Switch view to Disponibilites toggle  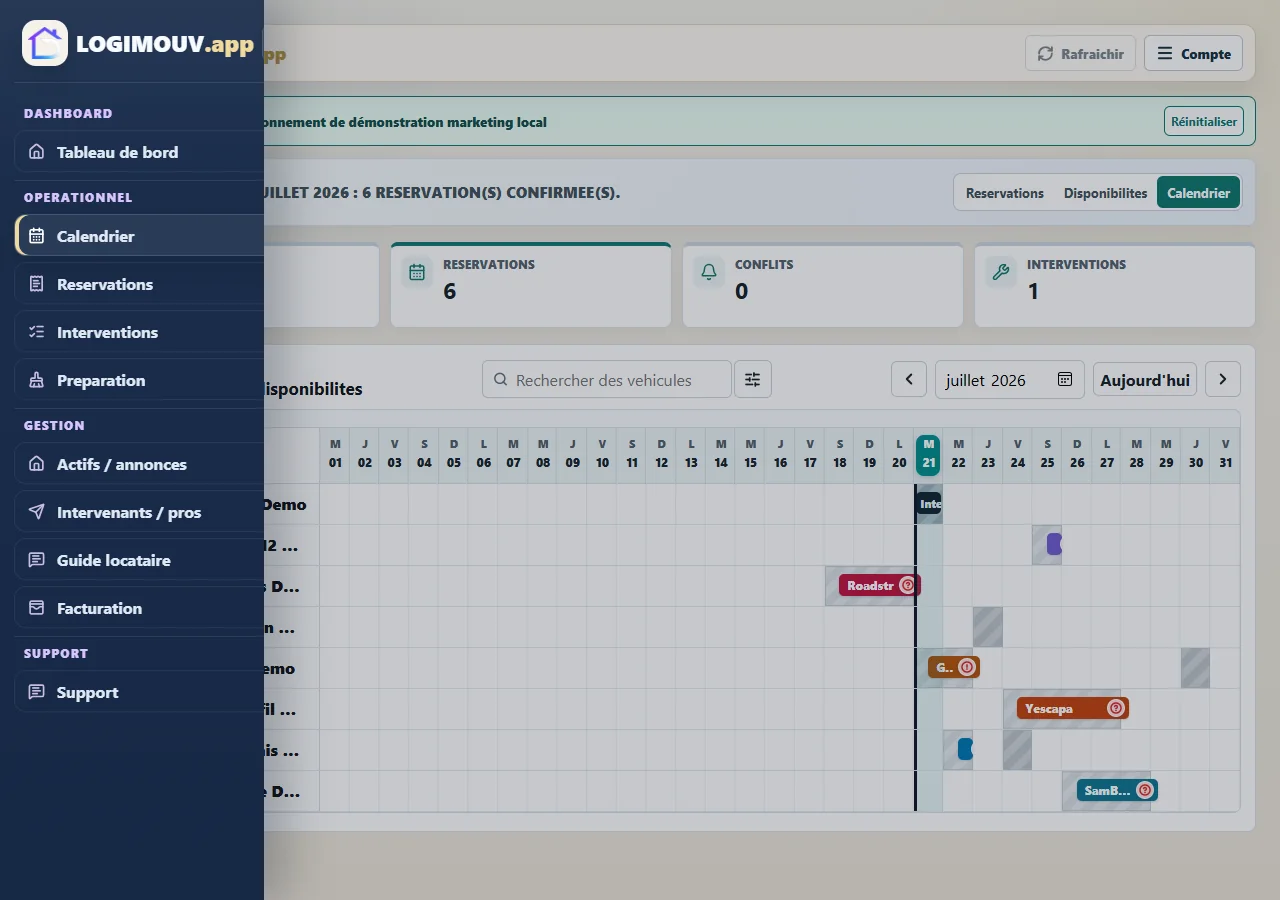[x=1105, y=193]
